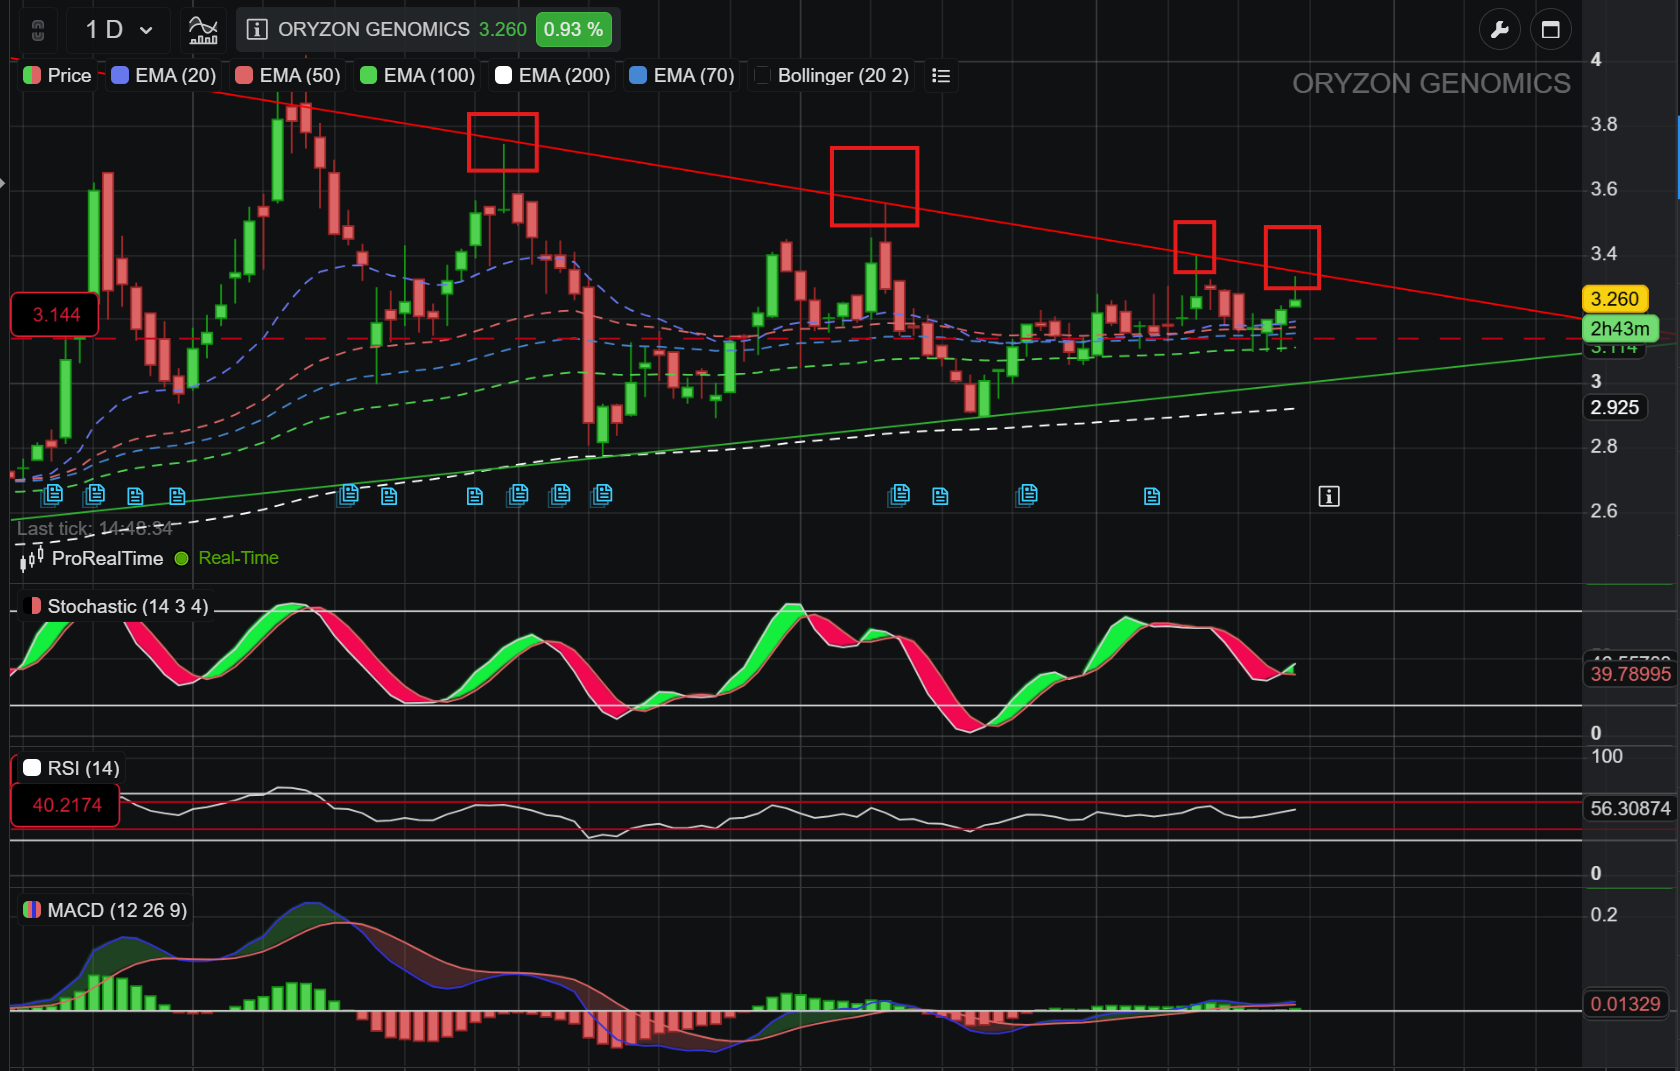
Task: Expand the MACD (12 26 9) indicator label
Action: [x=105, y=910]
